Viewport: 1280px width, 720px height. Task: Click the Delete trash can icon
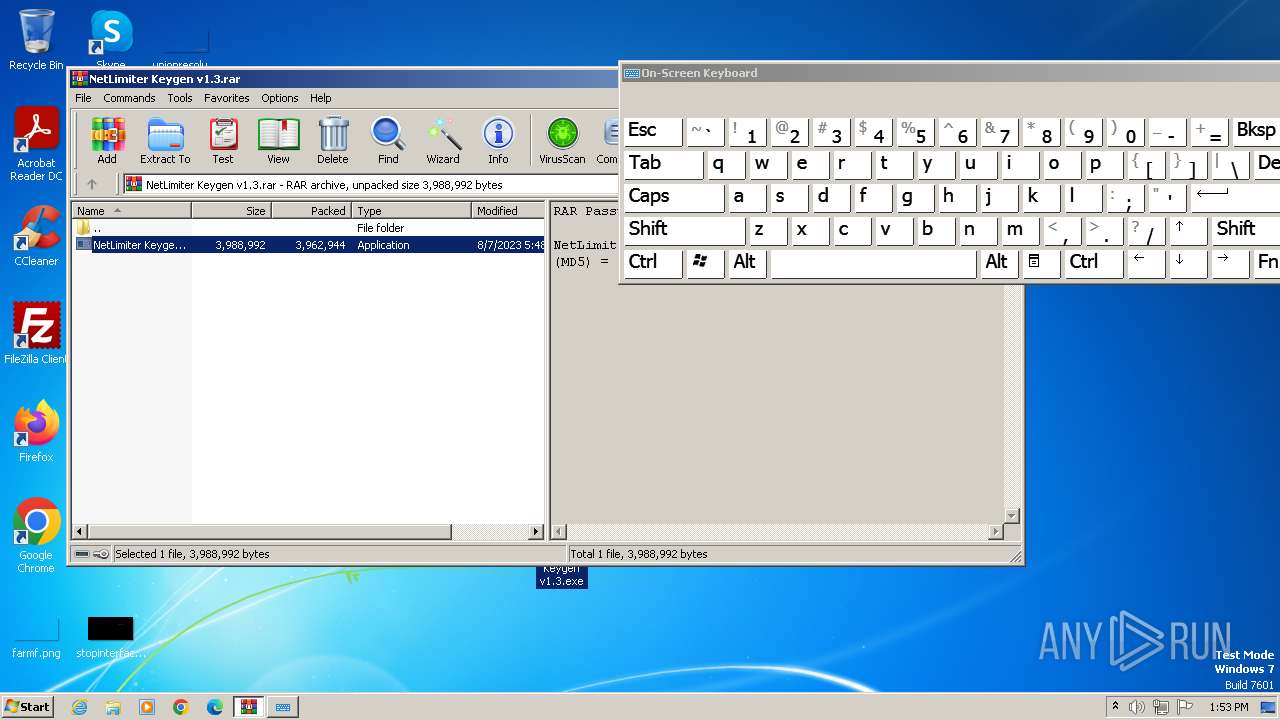coord(333,140)
